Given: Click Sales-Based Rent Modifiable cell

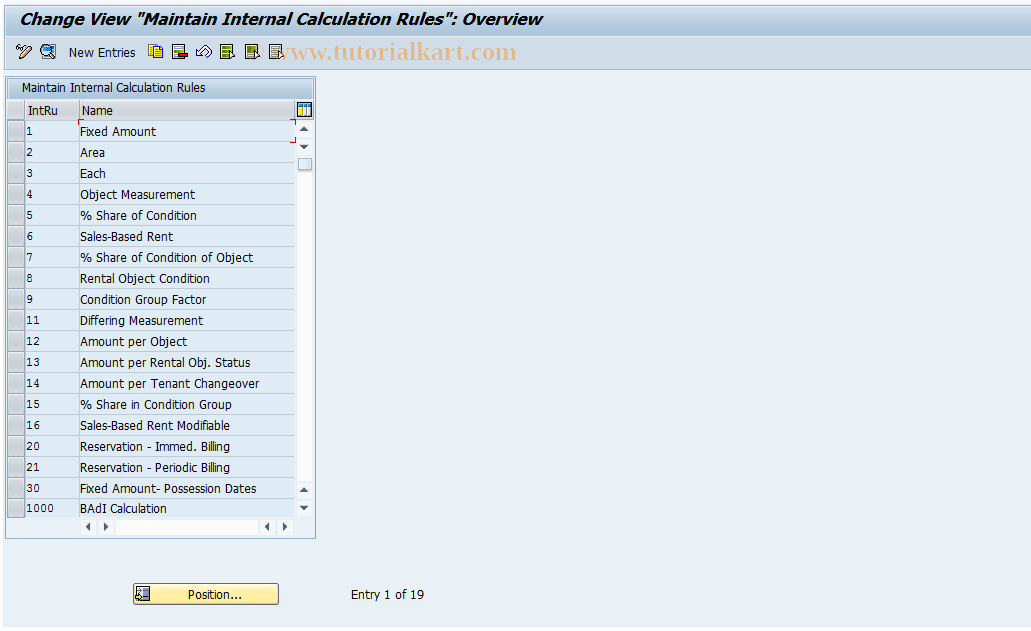Looking at the screenshot, I should pyautogui.click(x=187, y=426).
